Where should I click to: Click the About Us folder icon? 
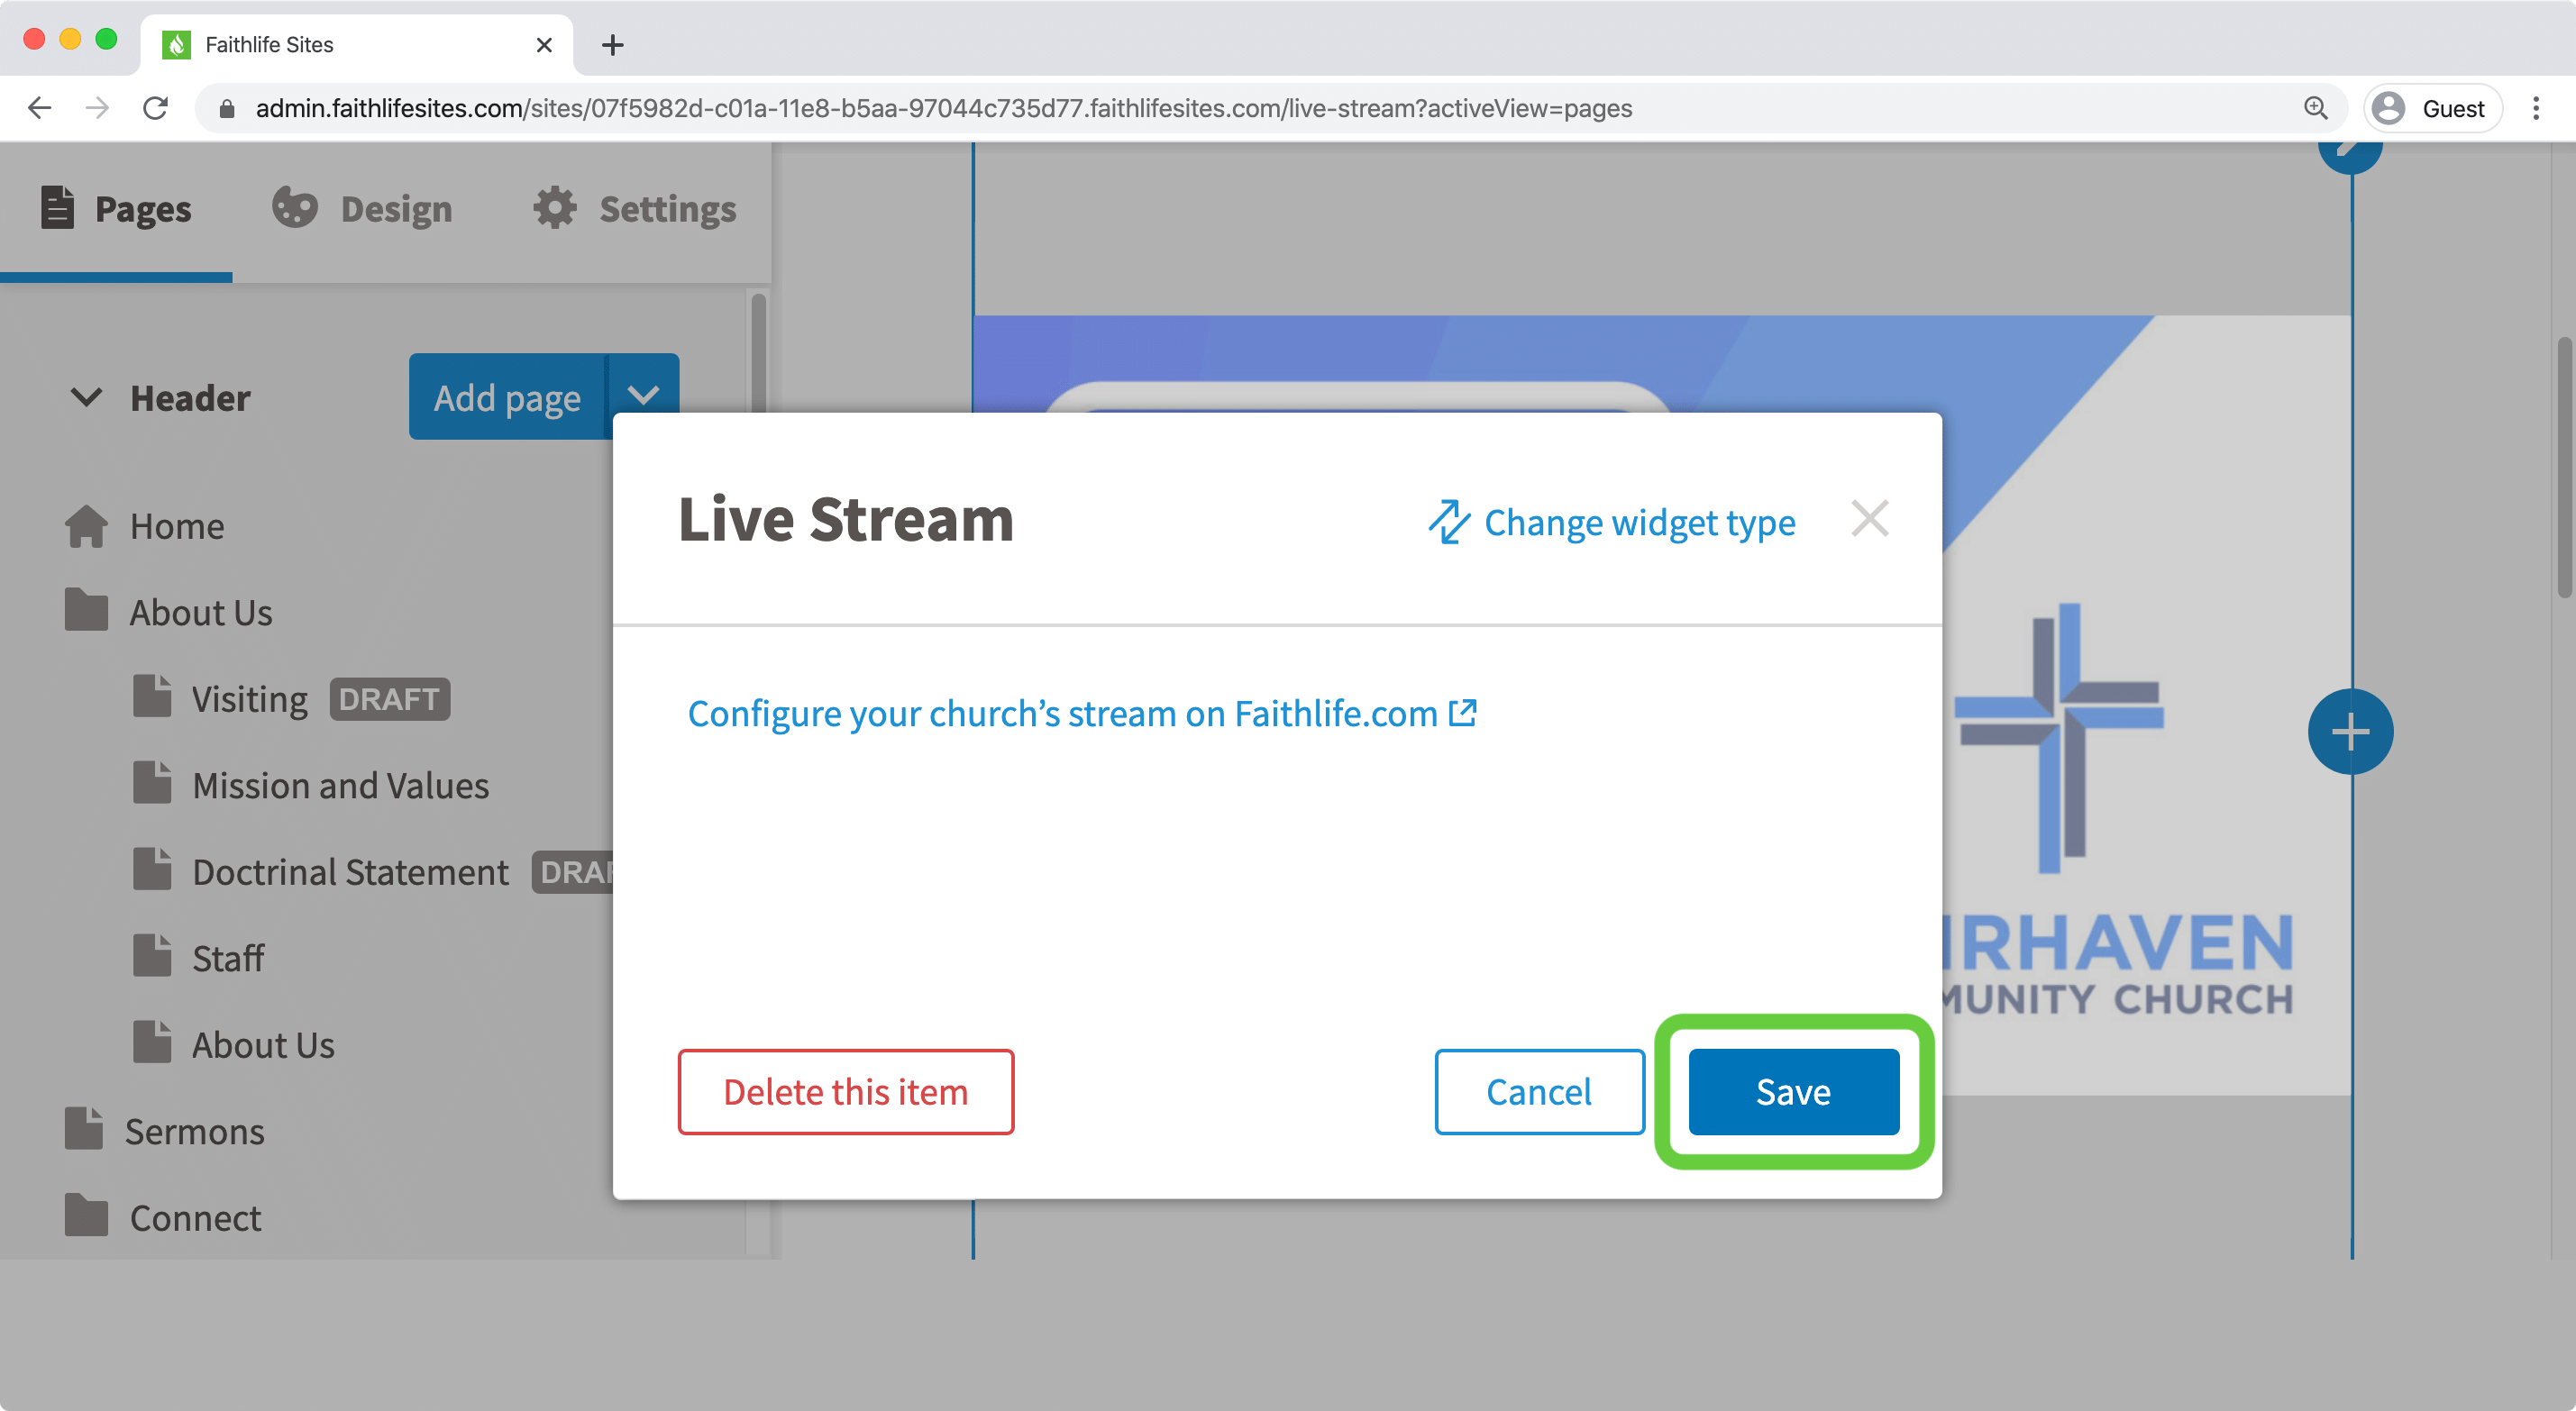pos(86,610)
